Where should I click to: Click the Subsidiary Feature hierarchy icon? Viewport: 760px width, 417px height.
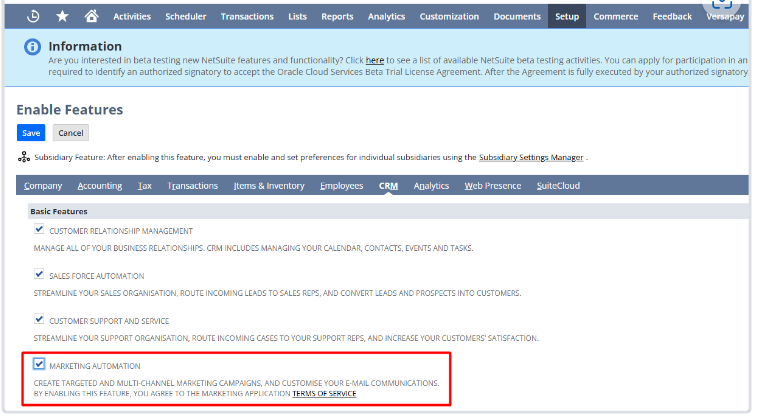[x=24, y=157]
